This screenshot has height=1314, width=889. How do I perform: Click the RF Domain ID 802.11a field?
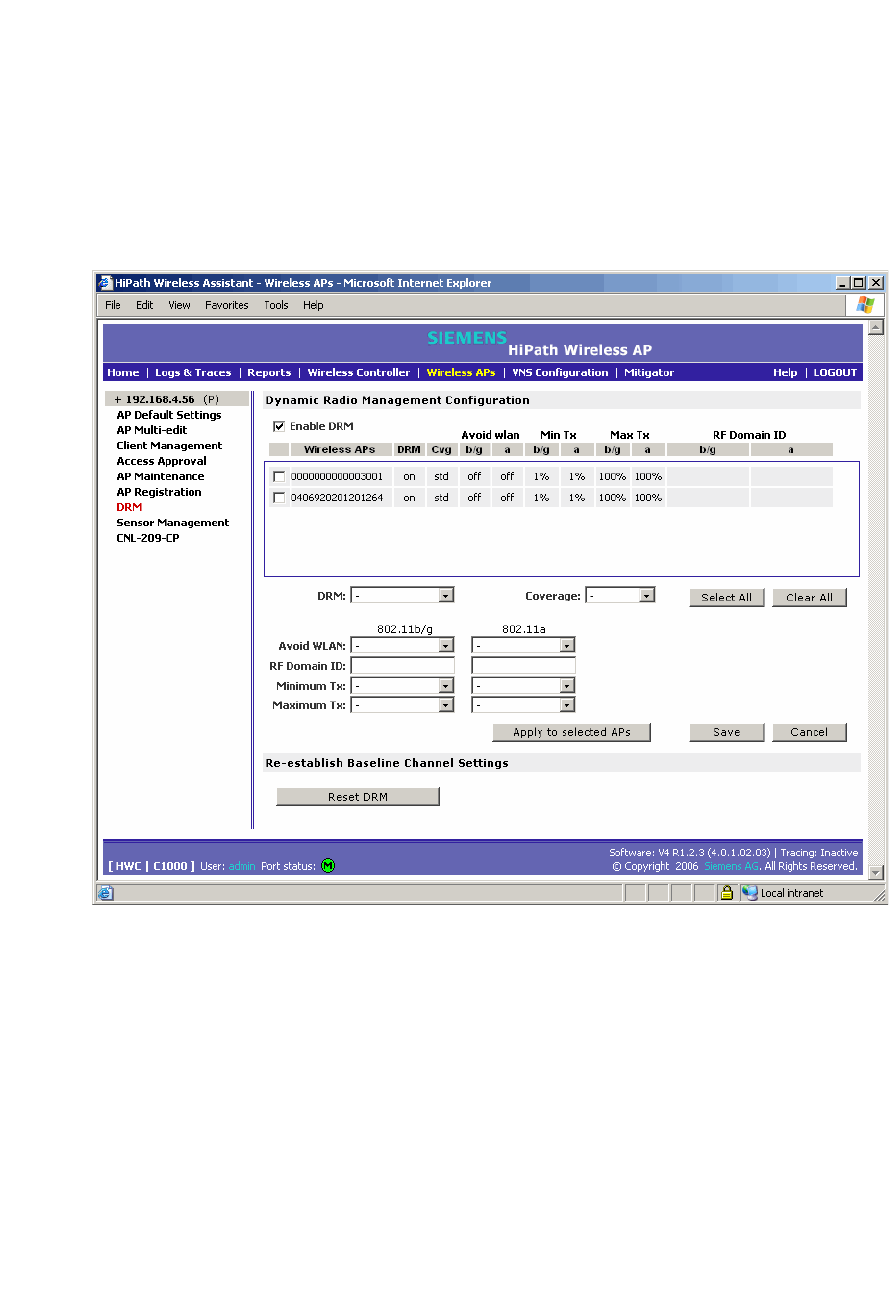pyautogui.click(x=523, y=665)
